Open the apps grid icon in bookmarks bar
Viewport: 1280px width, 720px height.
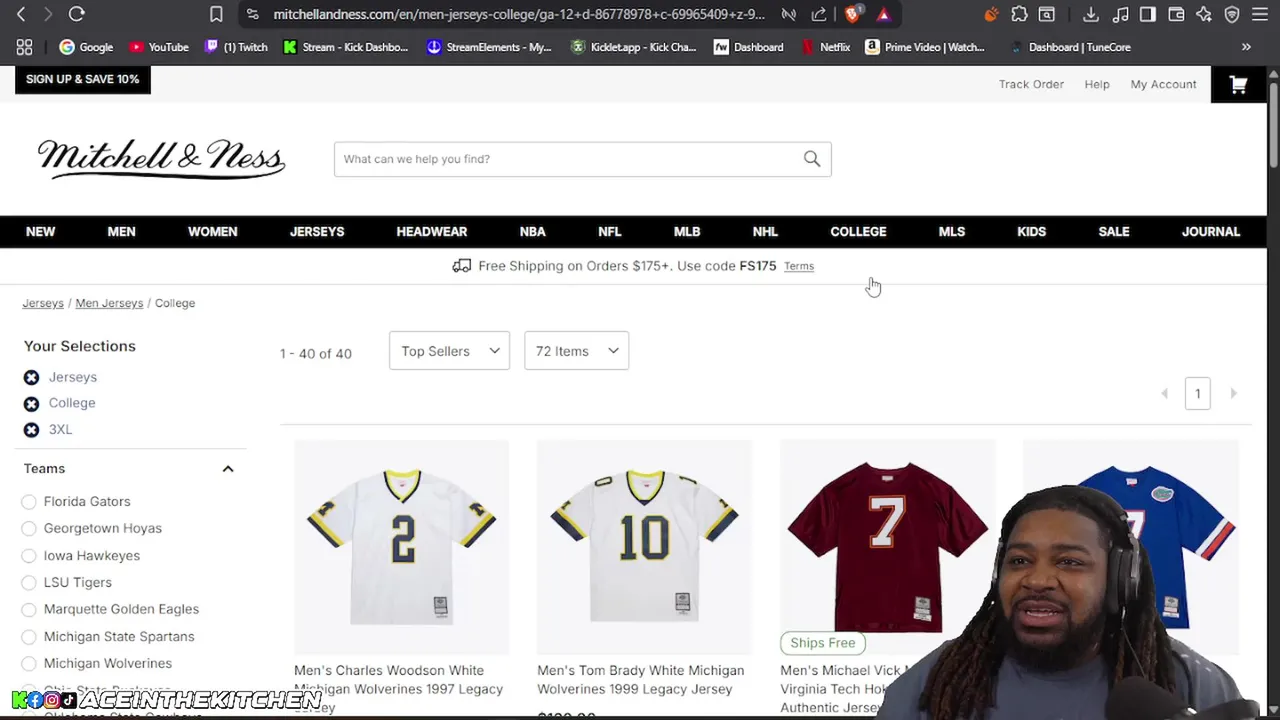[x=24, y=47]
